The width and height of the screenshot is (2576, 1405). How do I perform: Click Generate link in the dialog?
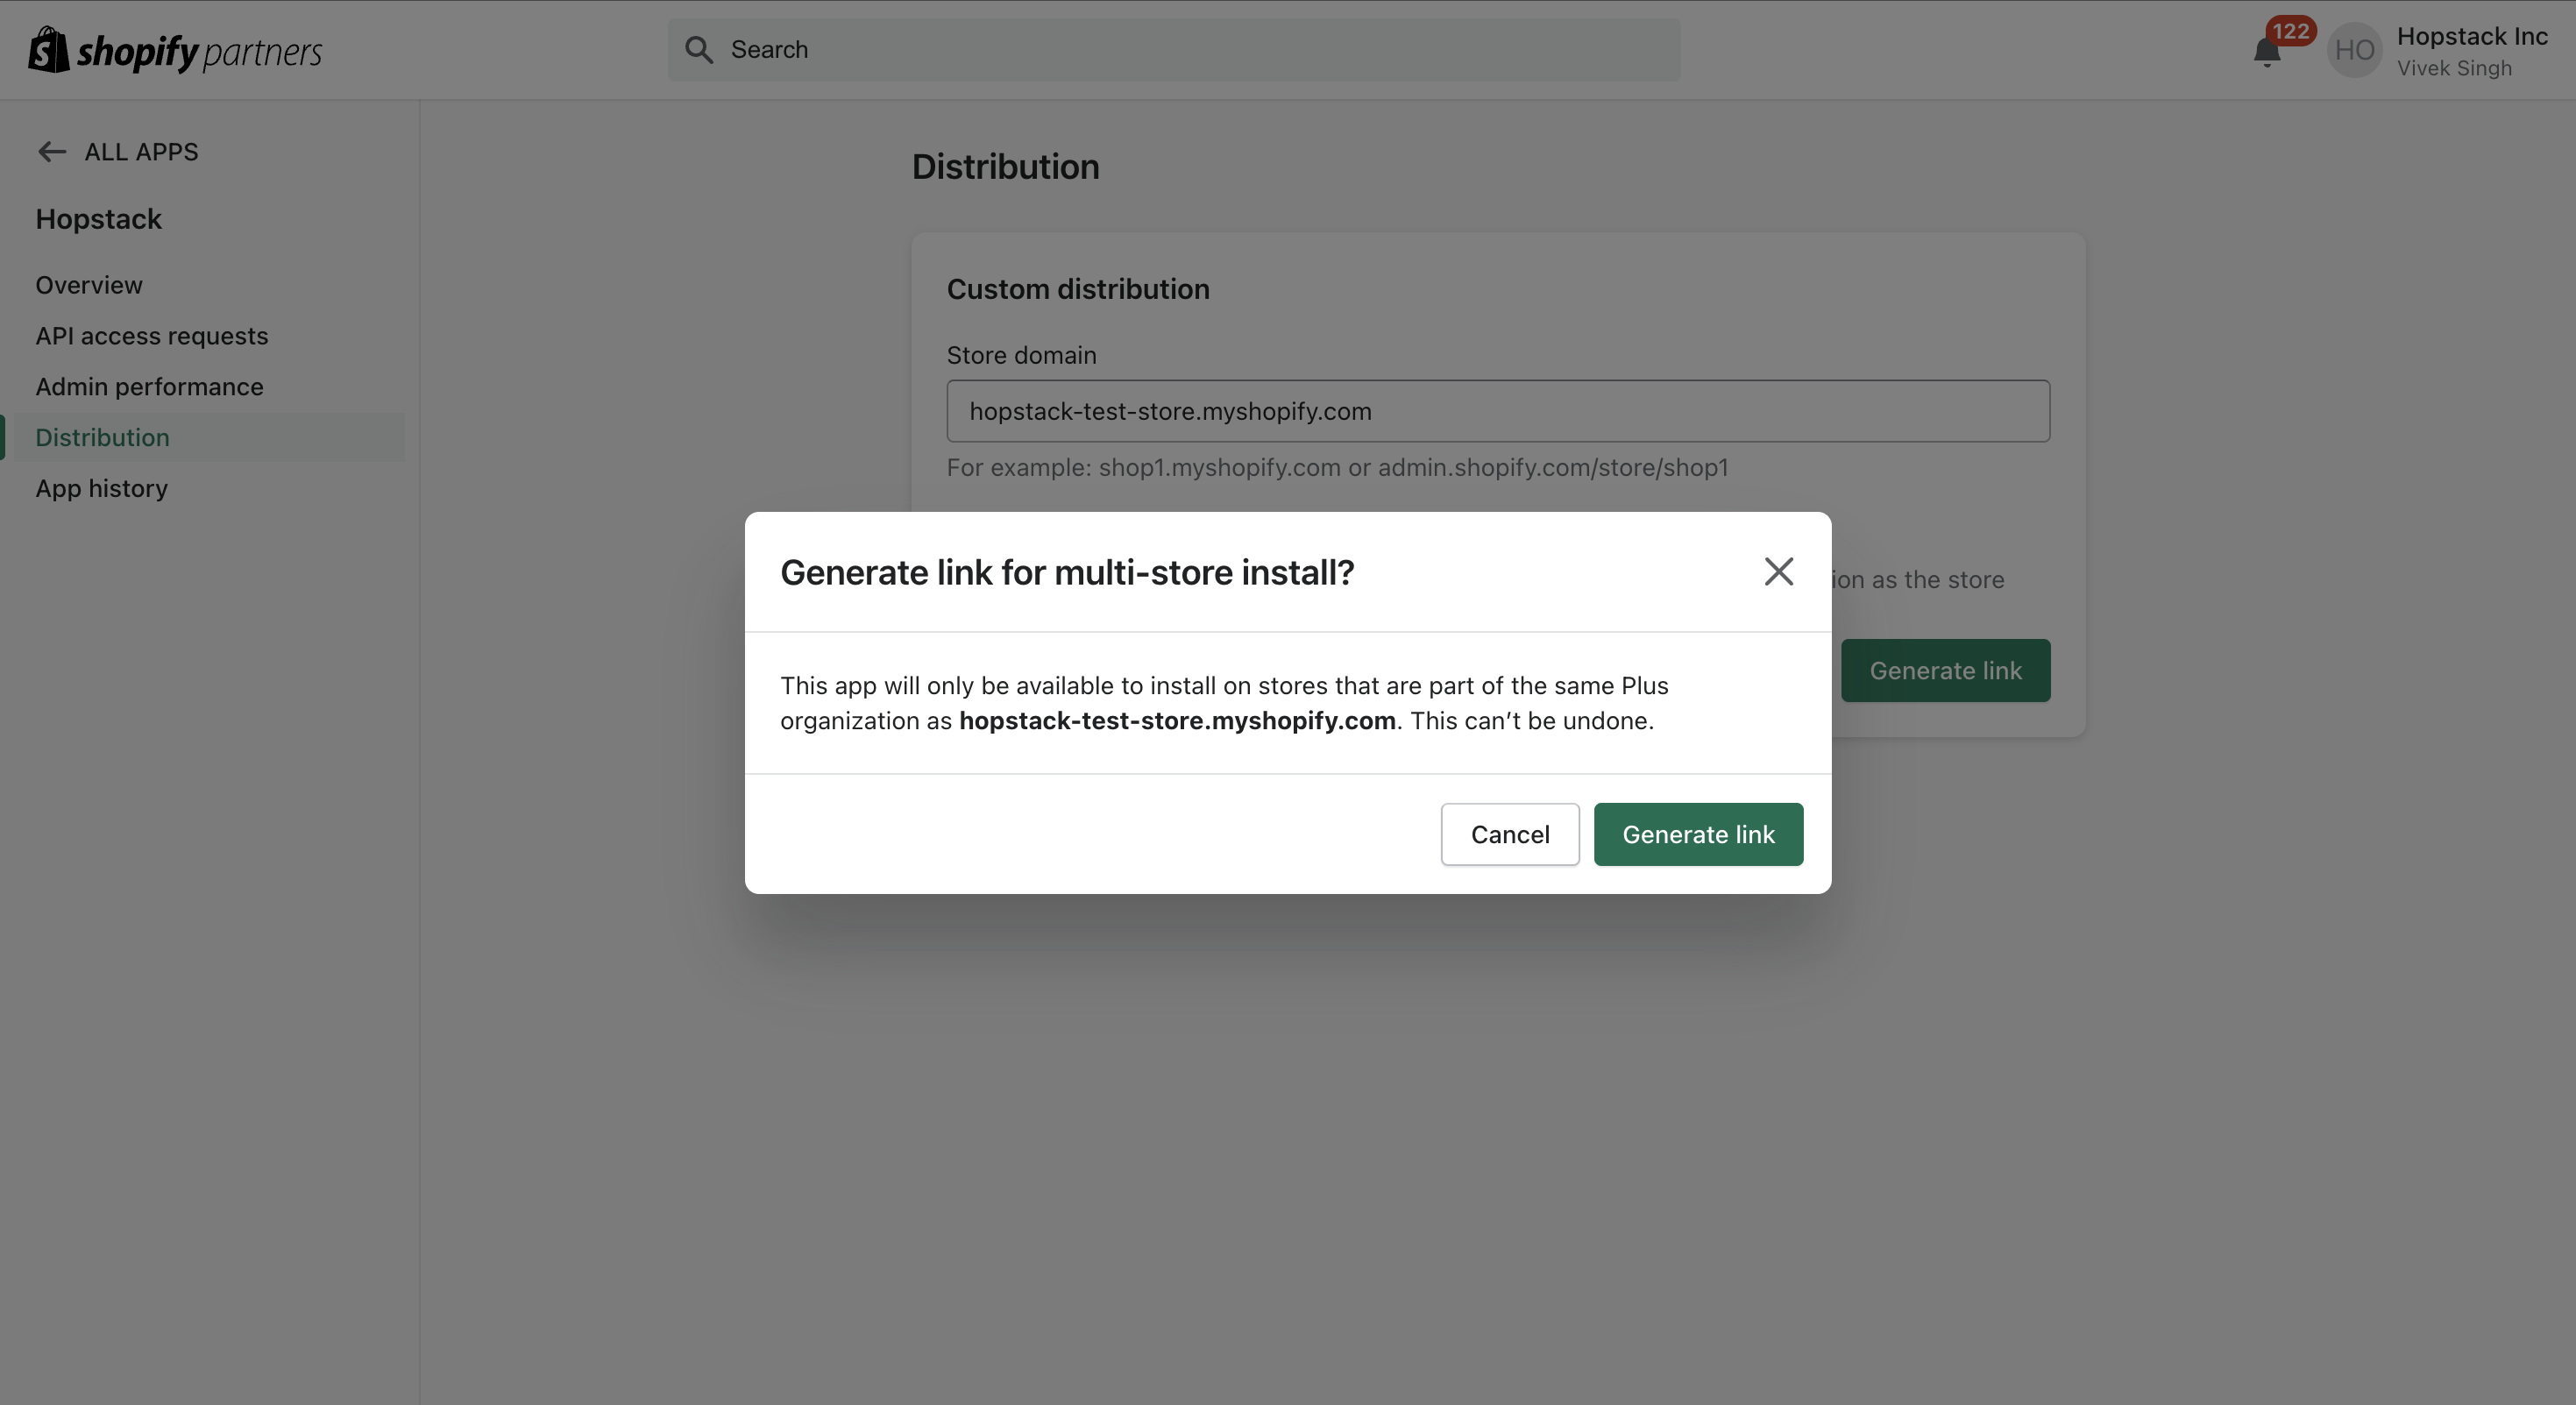pos(1697,834)
